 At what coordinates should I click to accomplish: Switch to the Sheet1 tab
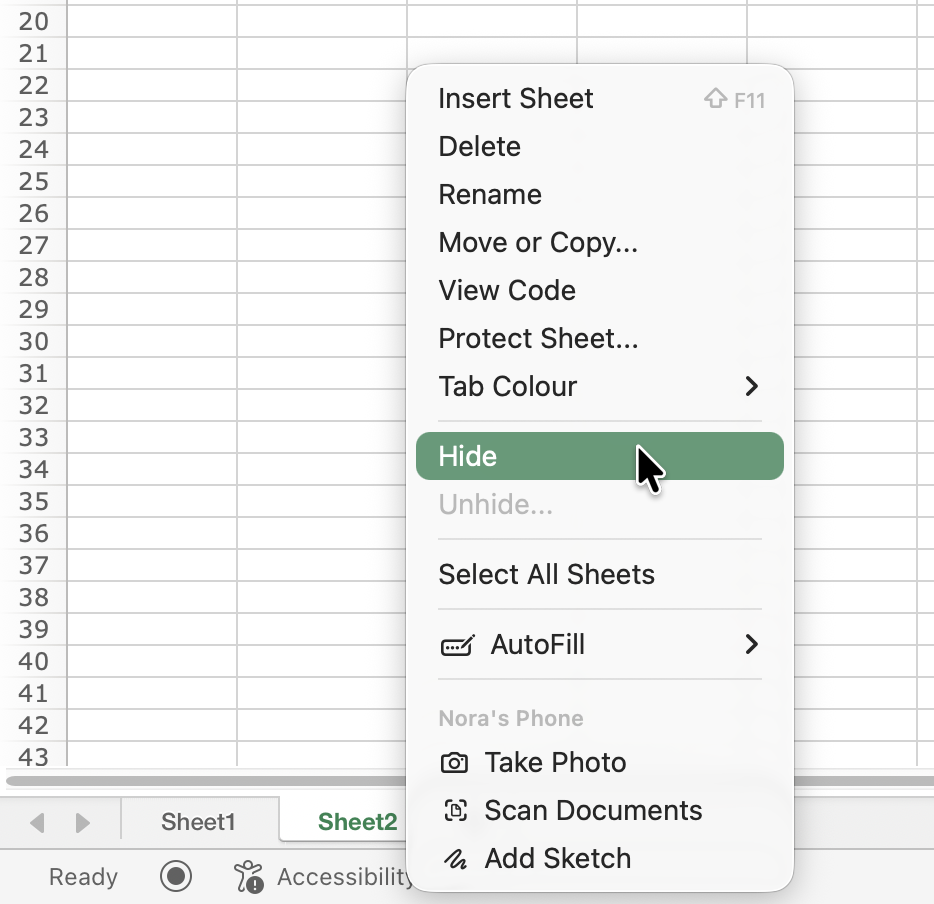click(198, 822)
